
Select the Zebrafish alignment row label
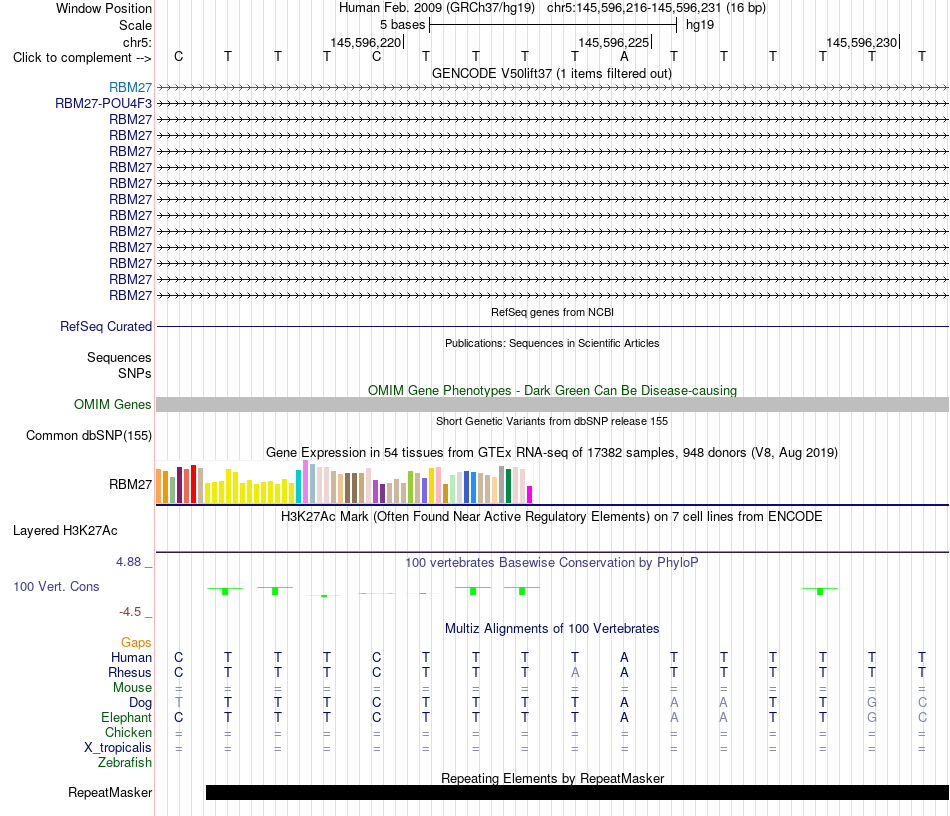125,763
